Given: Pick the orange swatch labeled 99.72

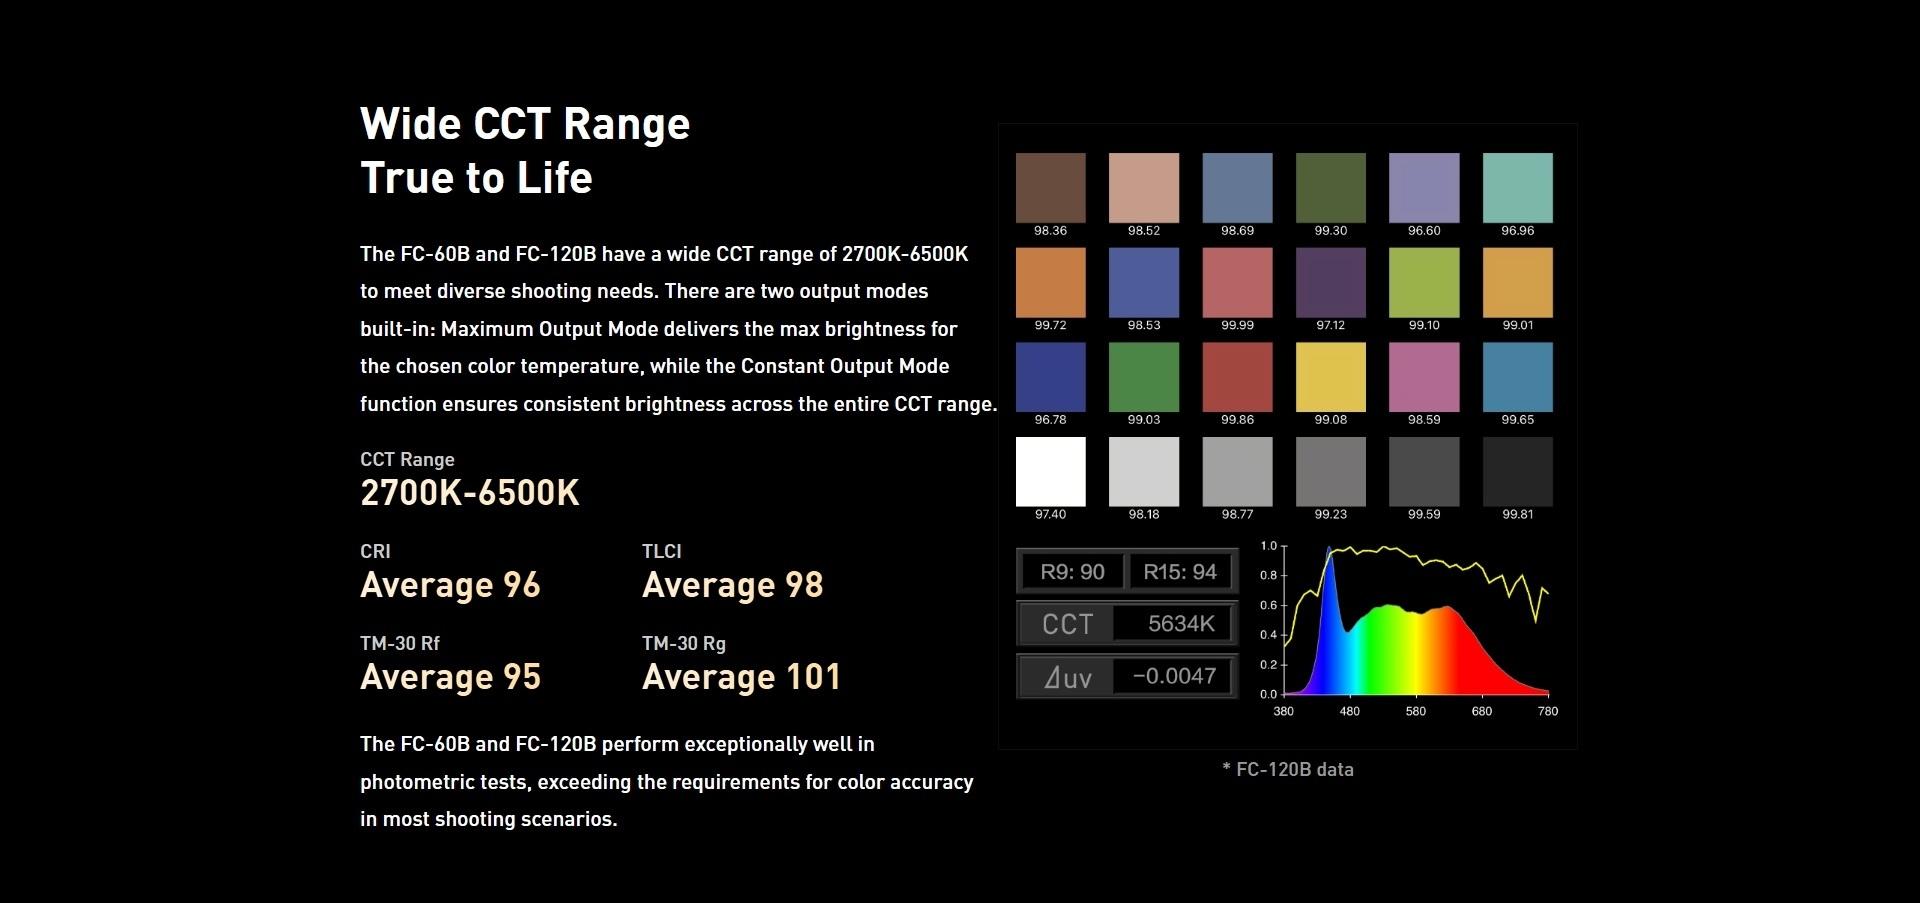Looking at the screenshot, I should (1050, 283).
